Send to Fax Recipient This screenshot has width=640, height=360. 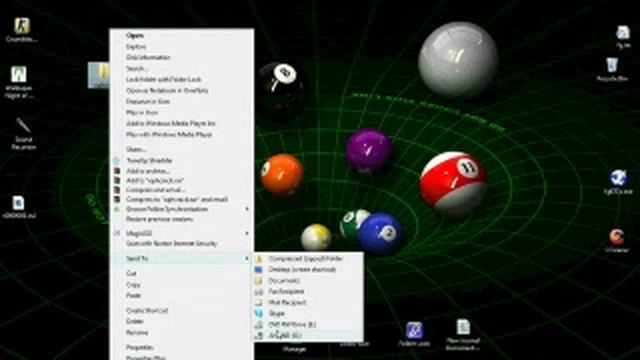click(286, 292)
